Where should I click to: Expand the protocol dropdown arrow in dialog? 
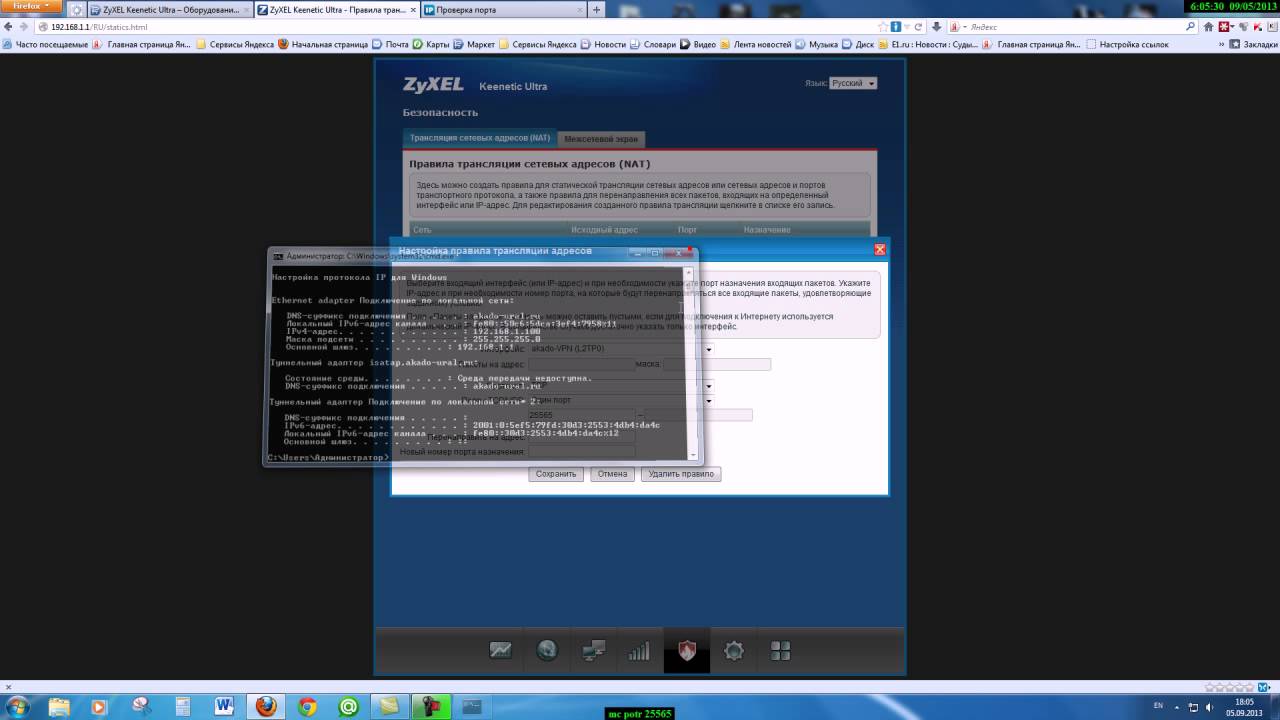(x=709, y=386)
